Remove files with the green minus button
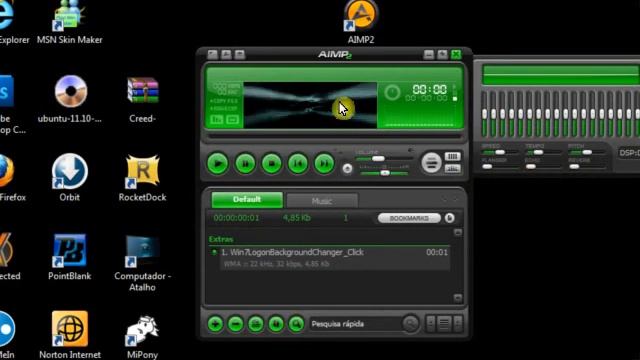This screenshot has width=640, height=360. pos(236,324)
